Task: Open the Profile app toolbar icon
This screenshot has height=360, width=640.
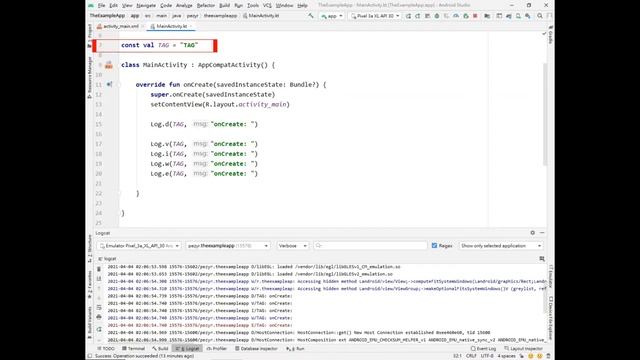Action: [x=456, y=16]
